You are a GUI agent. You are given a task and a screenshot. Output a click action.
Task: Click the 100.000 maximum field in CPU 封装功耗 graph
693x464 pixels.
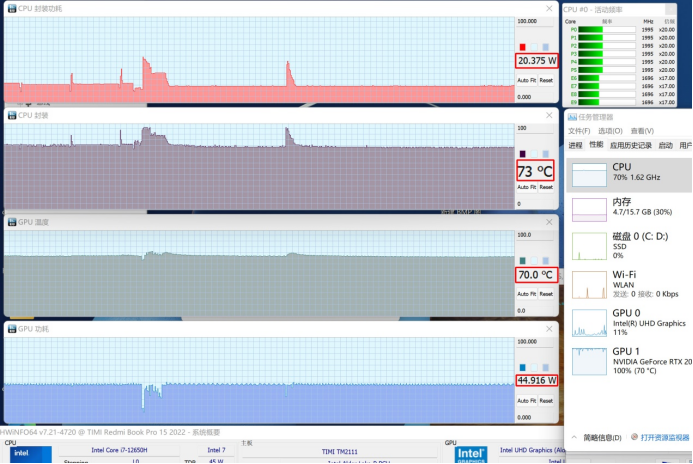tap(535, 21)
